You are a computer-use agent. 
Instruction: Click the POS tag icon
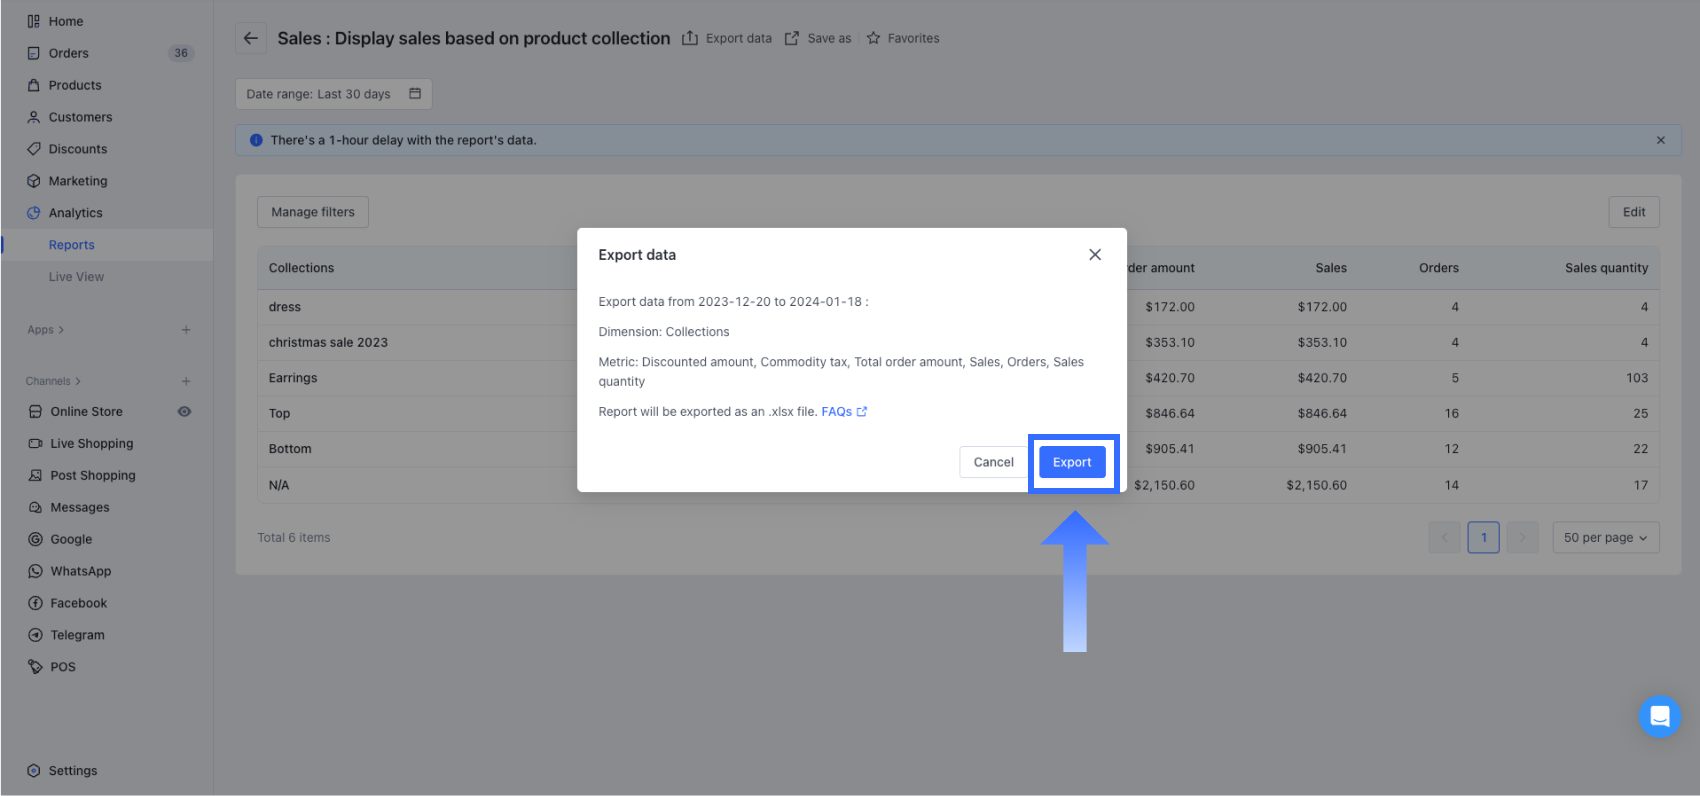(x=36, y=667)
